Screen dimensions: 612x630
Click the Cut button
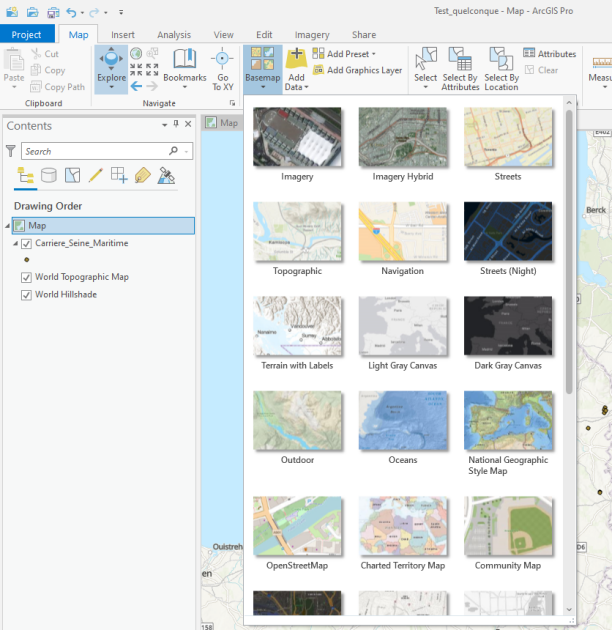(45, 54)
